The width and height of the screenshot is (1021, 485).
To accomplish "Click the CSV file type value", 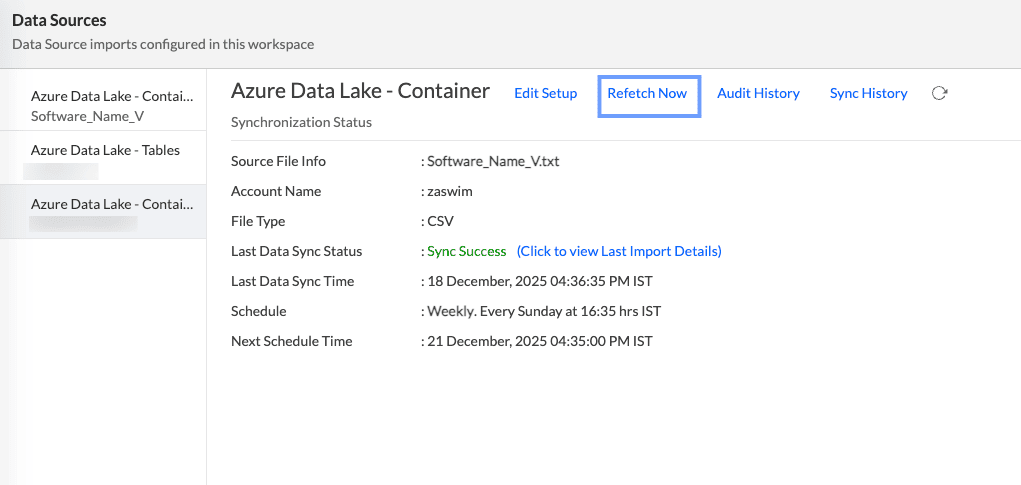I will pyautogui.click(x=441, y=221).
